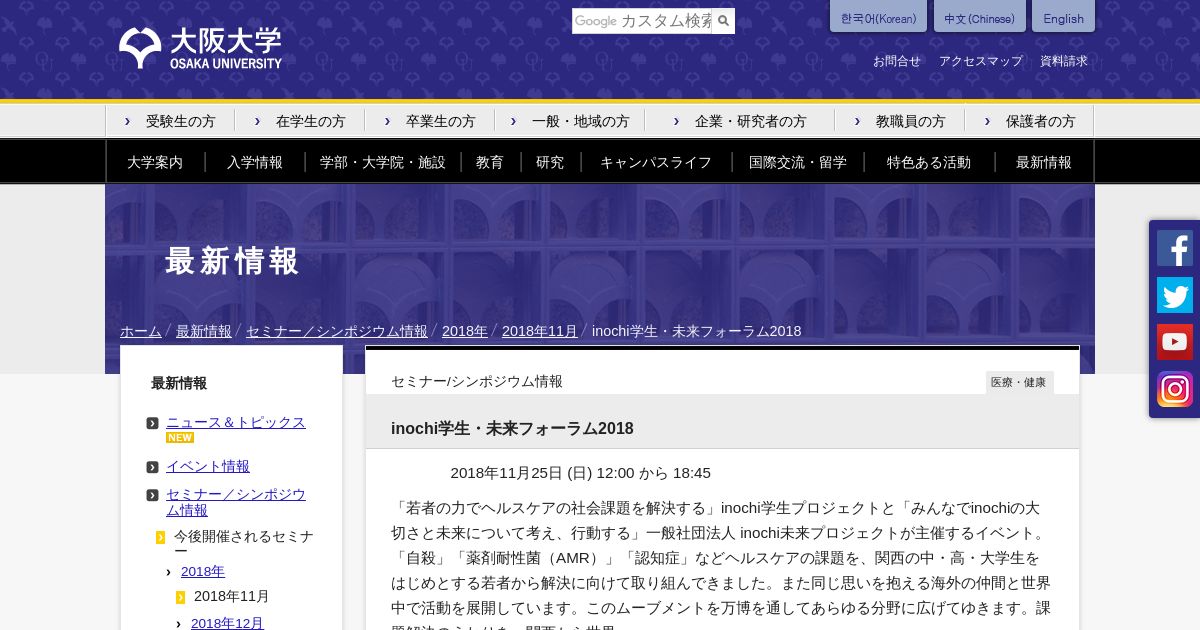
Task: Open the 教育 menu
Action: pos(490,162)
